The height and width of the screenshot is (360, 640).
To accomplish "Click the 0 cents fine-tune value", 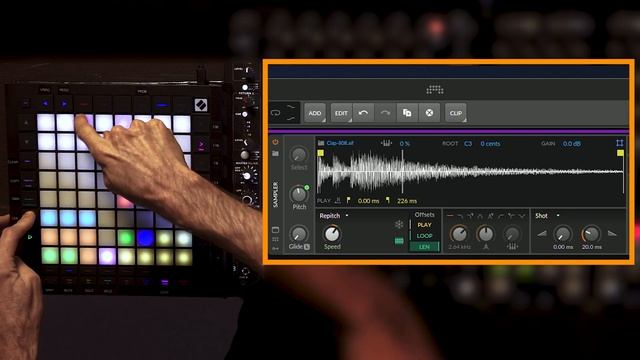I will point(490,144).
